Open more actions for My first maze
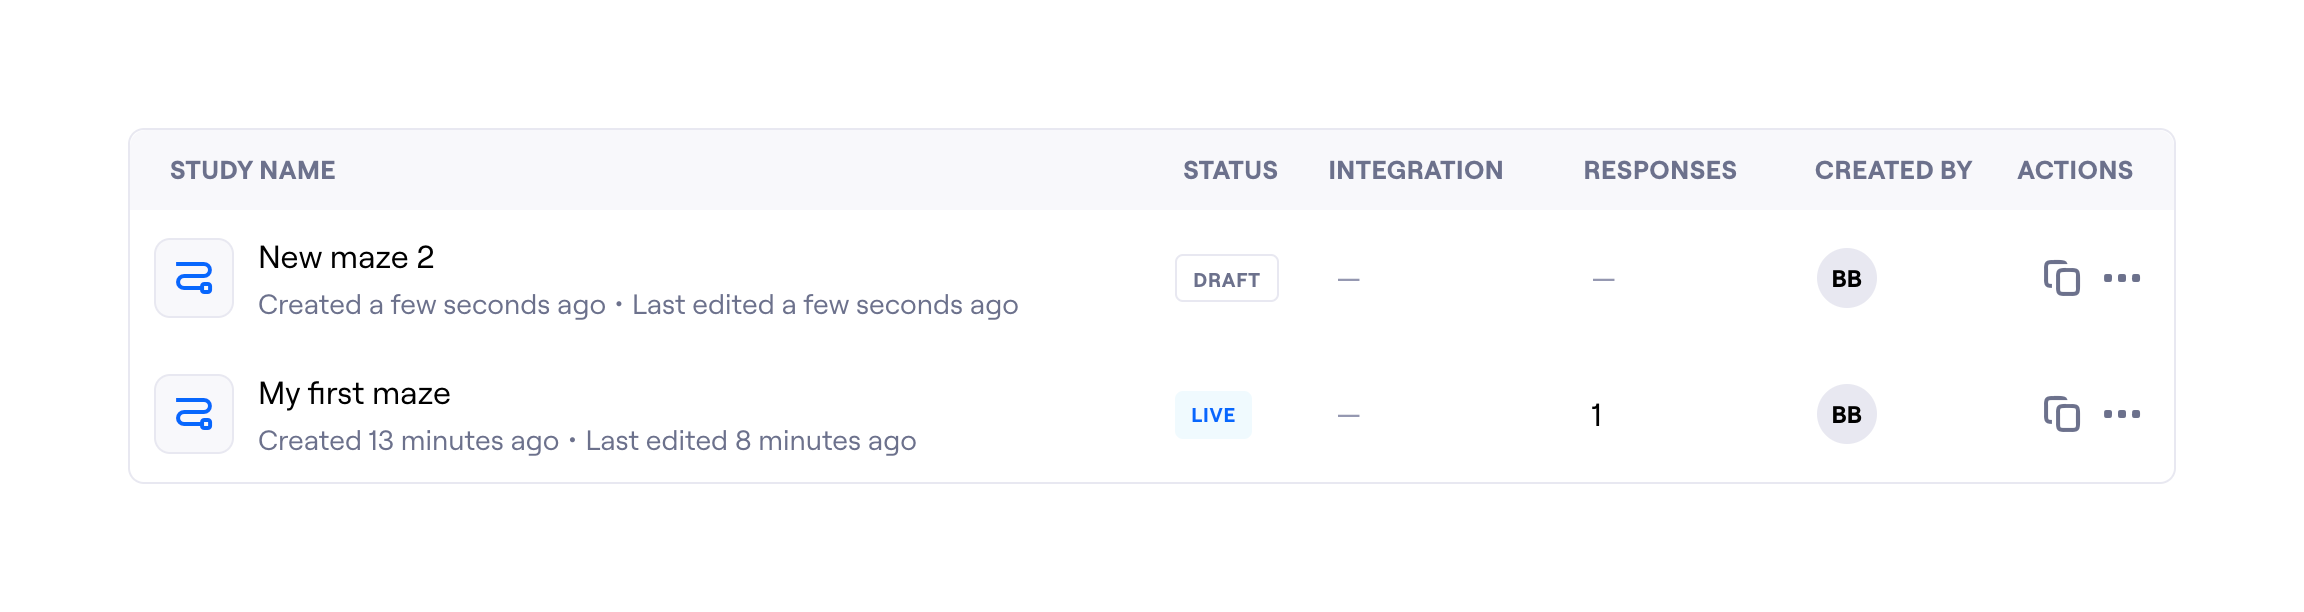This screenshot has height=612, width=2304. pyautogui.click(x=2121, y=414)
